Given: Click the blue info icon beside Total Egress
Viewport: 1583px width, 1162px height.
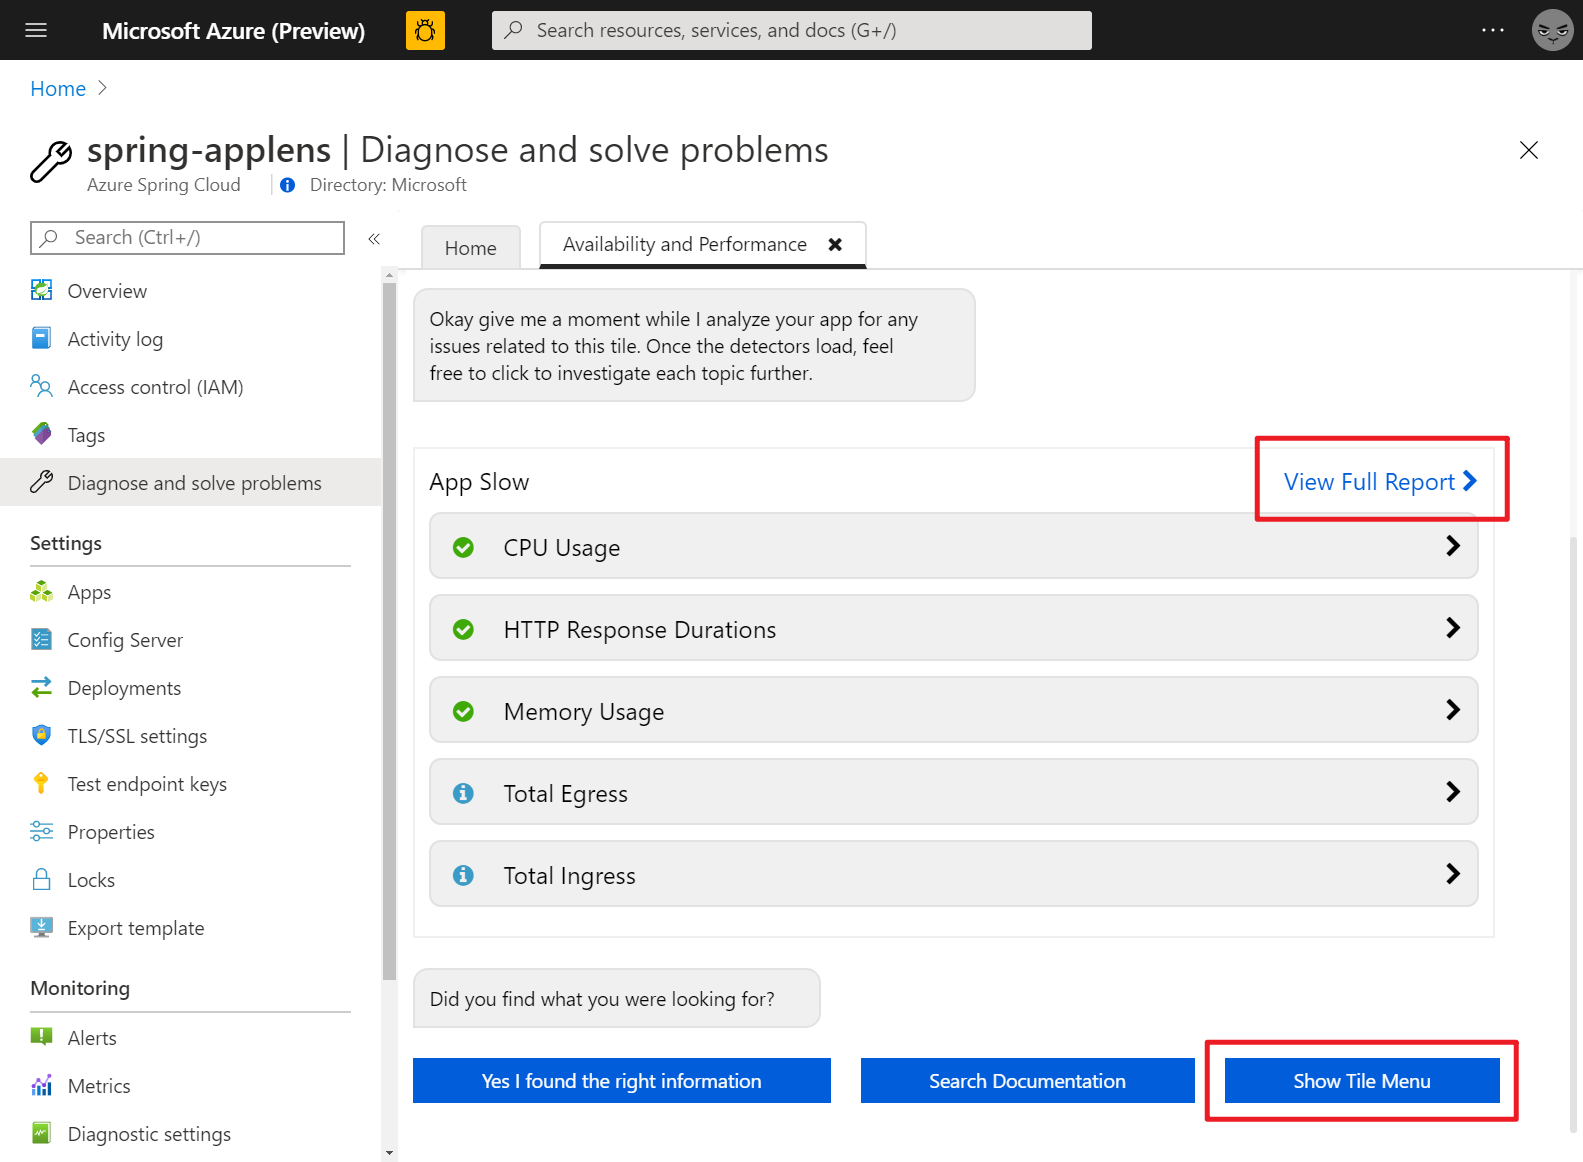Looking at the screenshot, I should click(x=463, y=793).
